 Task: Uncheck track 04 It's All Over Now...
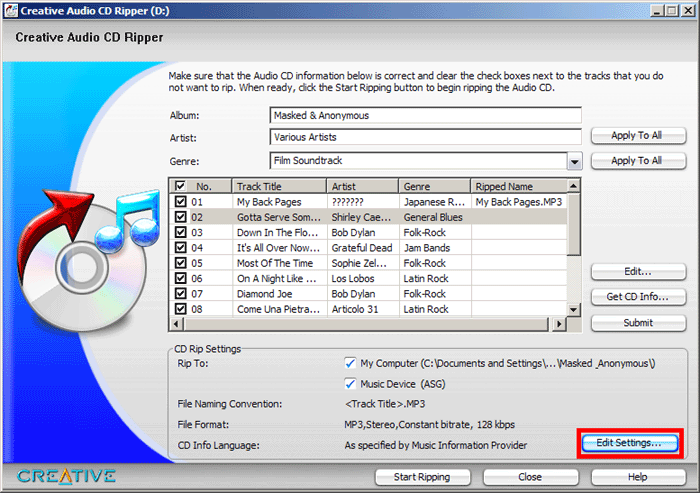tap(180, 247)
